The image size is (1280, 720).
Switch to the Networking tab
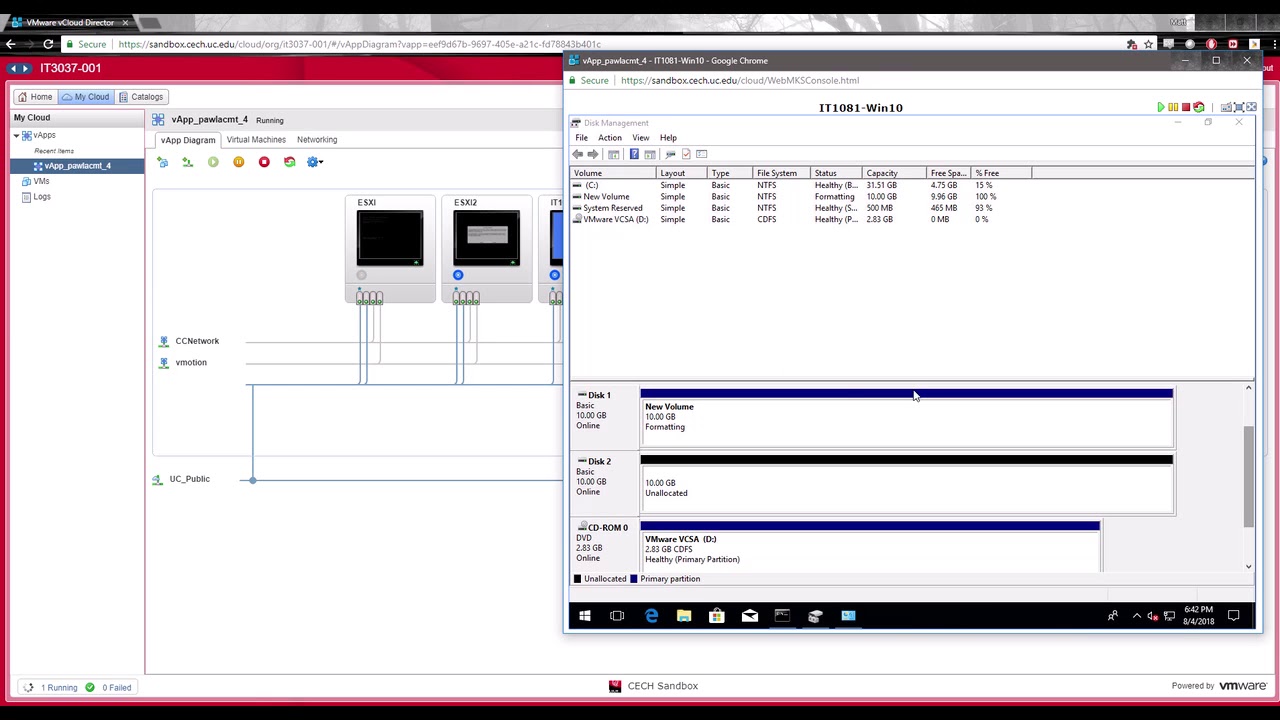pyautogui.click(x=317, y=140)
